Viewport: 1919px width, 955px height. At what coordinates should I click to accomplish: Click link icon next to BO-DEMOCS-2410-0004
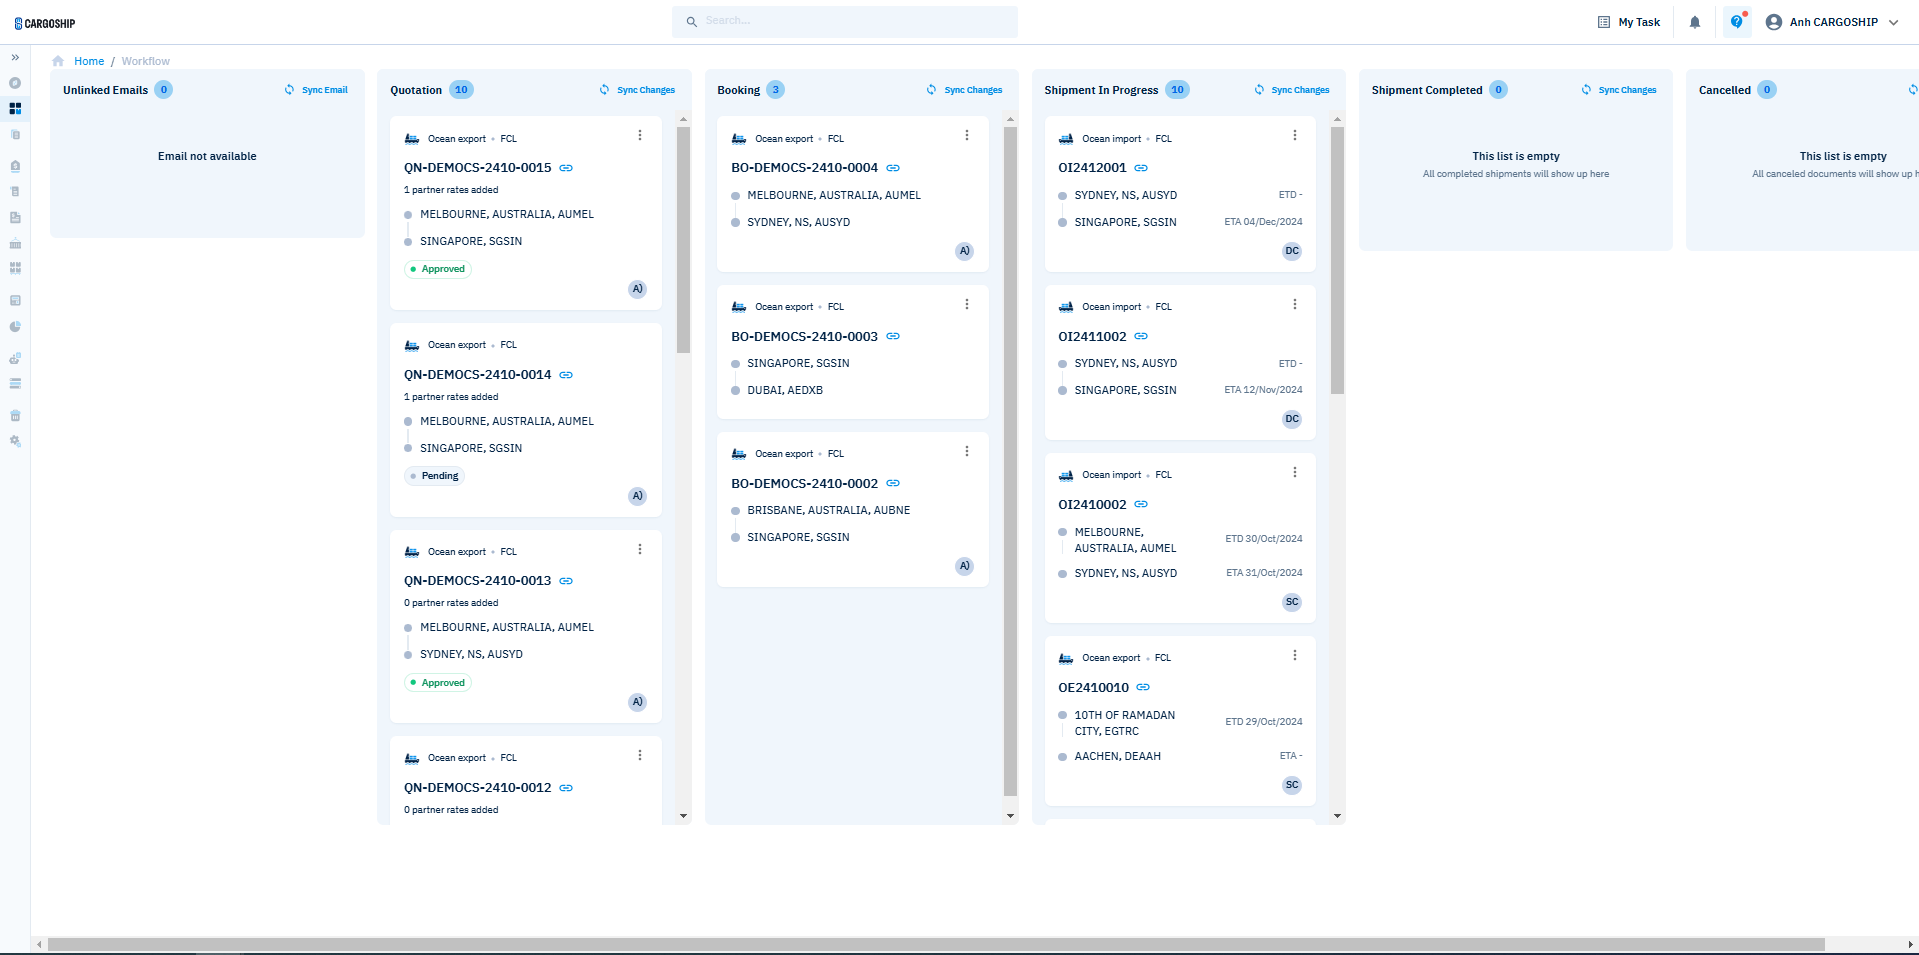tap(893, 168)
